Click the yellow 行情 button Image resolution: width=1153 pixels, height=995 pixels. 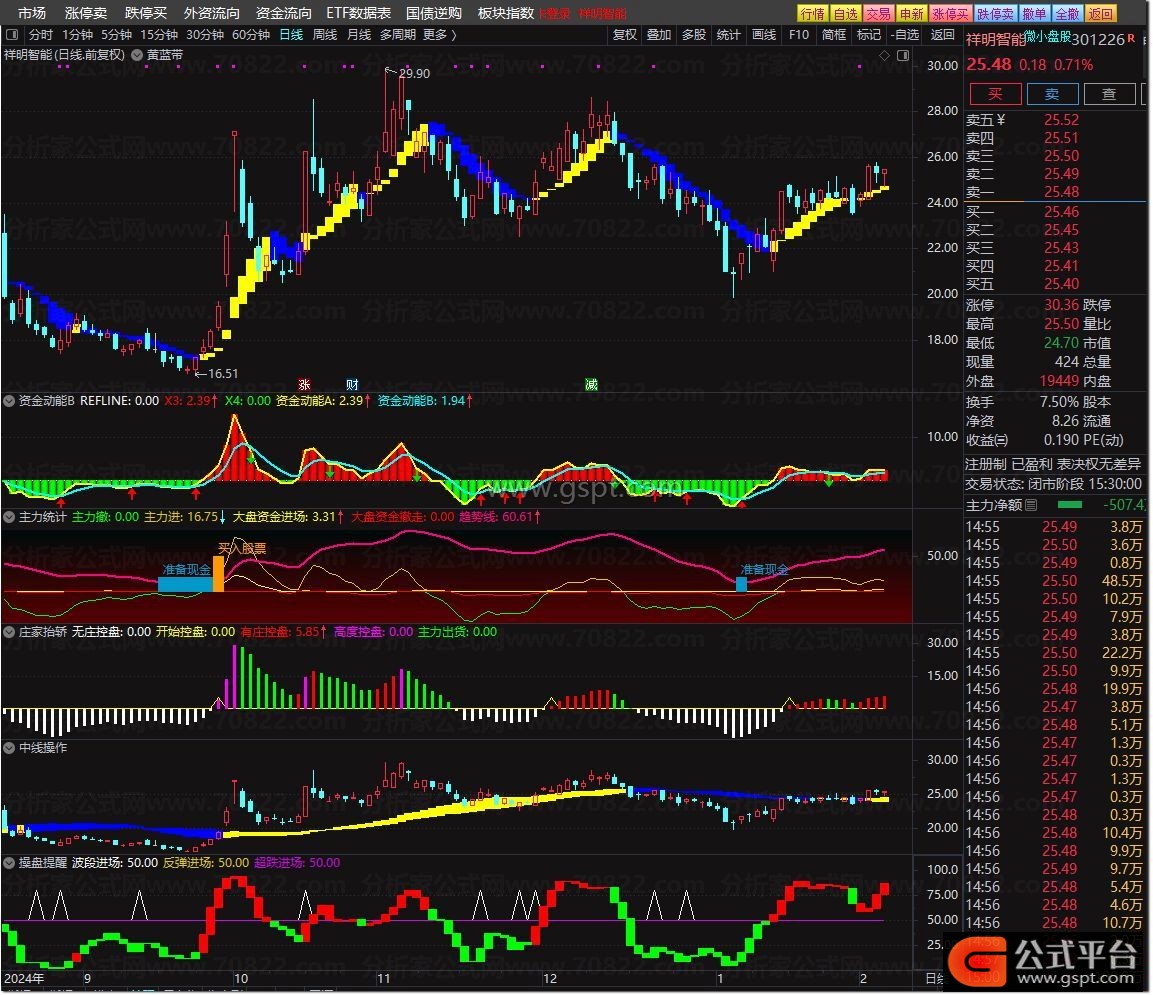tap(813, 13)
